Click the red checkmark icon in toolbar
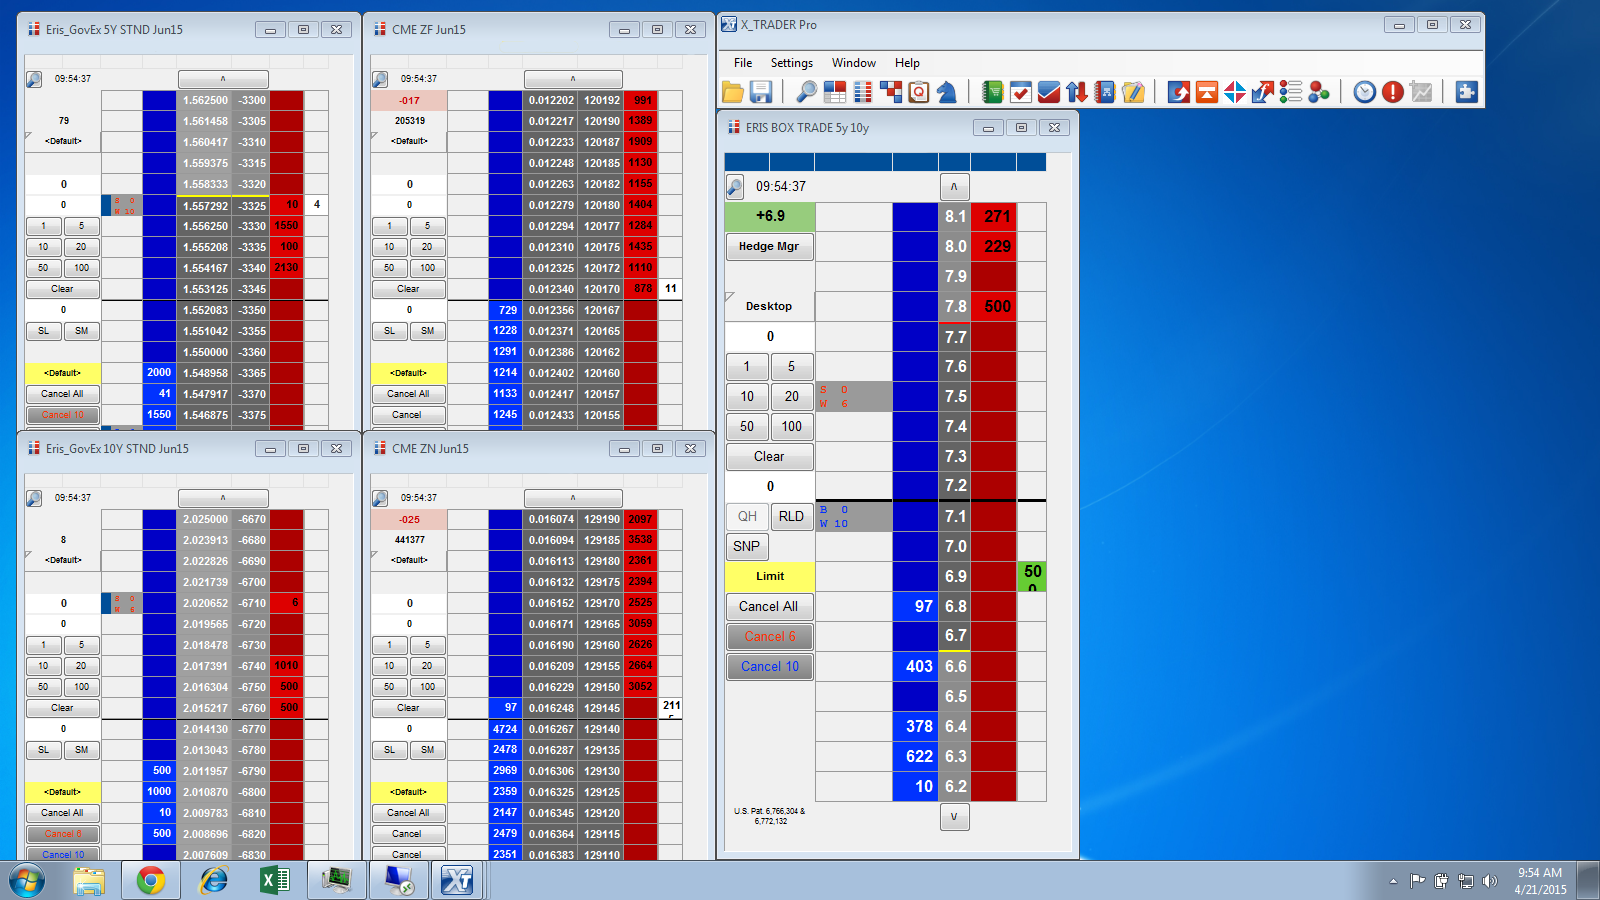The height and width of the screenshot is (900, 1600). pos(1049,92)
